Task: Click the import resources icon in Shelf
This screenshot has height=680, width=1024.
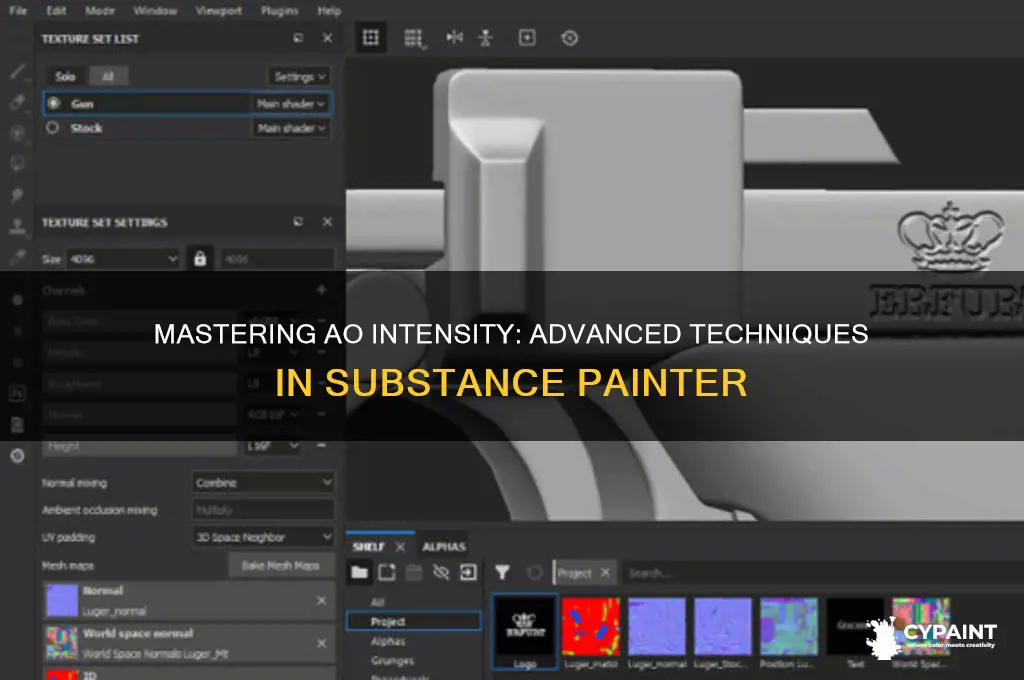Action: point(468,573)
